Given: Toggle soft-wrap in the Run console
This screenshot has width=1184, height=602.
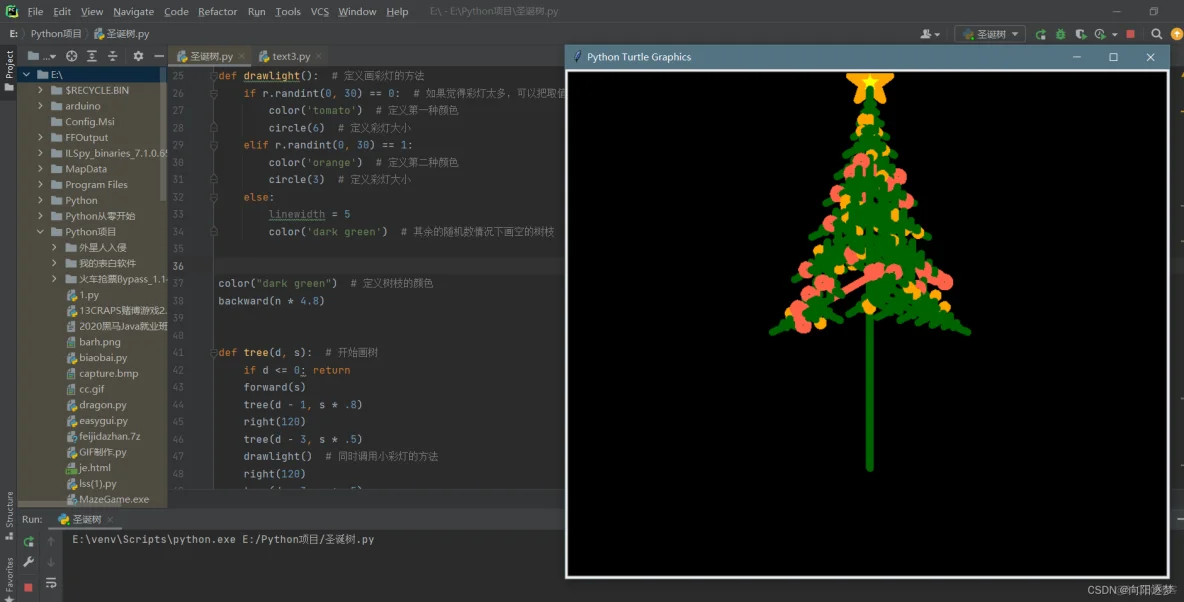Looking at the screenshot, I should tap(51, 582).
